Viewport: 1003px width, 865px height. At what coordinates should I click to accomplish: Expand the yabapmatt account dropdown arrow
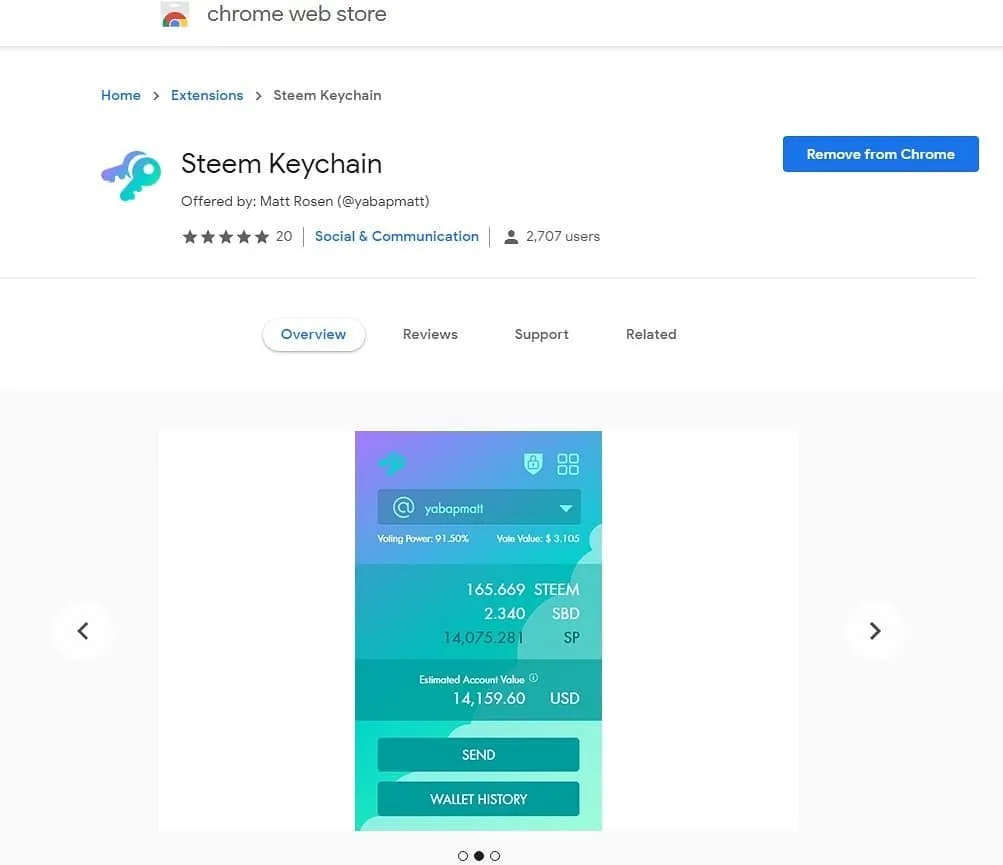(565, 508)
